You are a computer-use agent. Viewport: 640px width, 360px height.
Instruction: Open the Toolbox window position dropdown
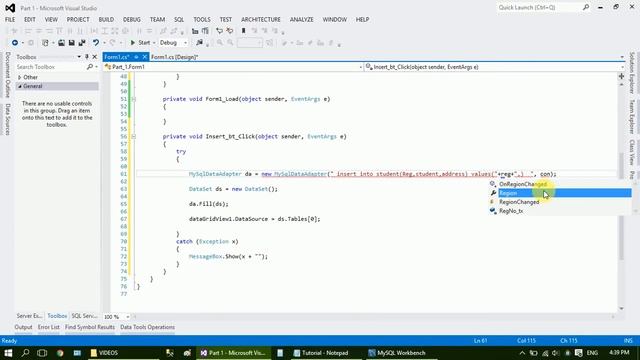click(x=79, y=57)
